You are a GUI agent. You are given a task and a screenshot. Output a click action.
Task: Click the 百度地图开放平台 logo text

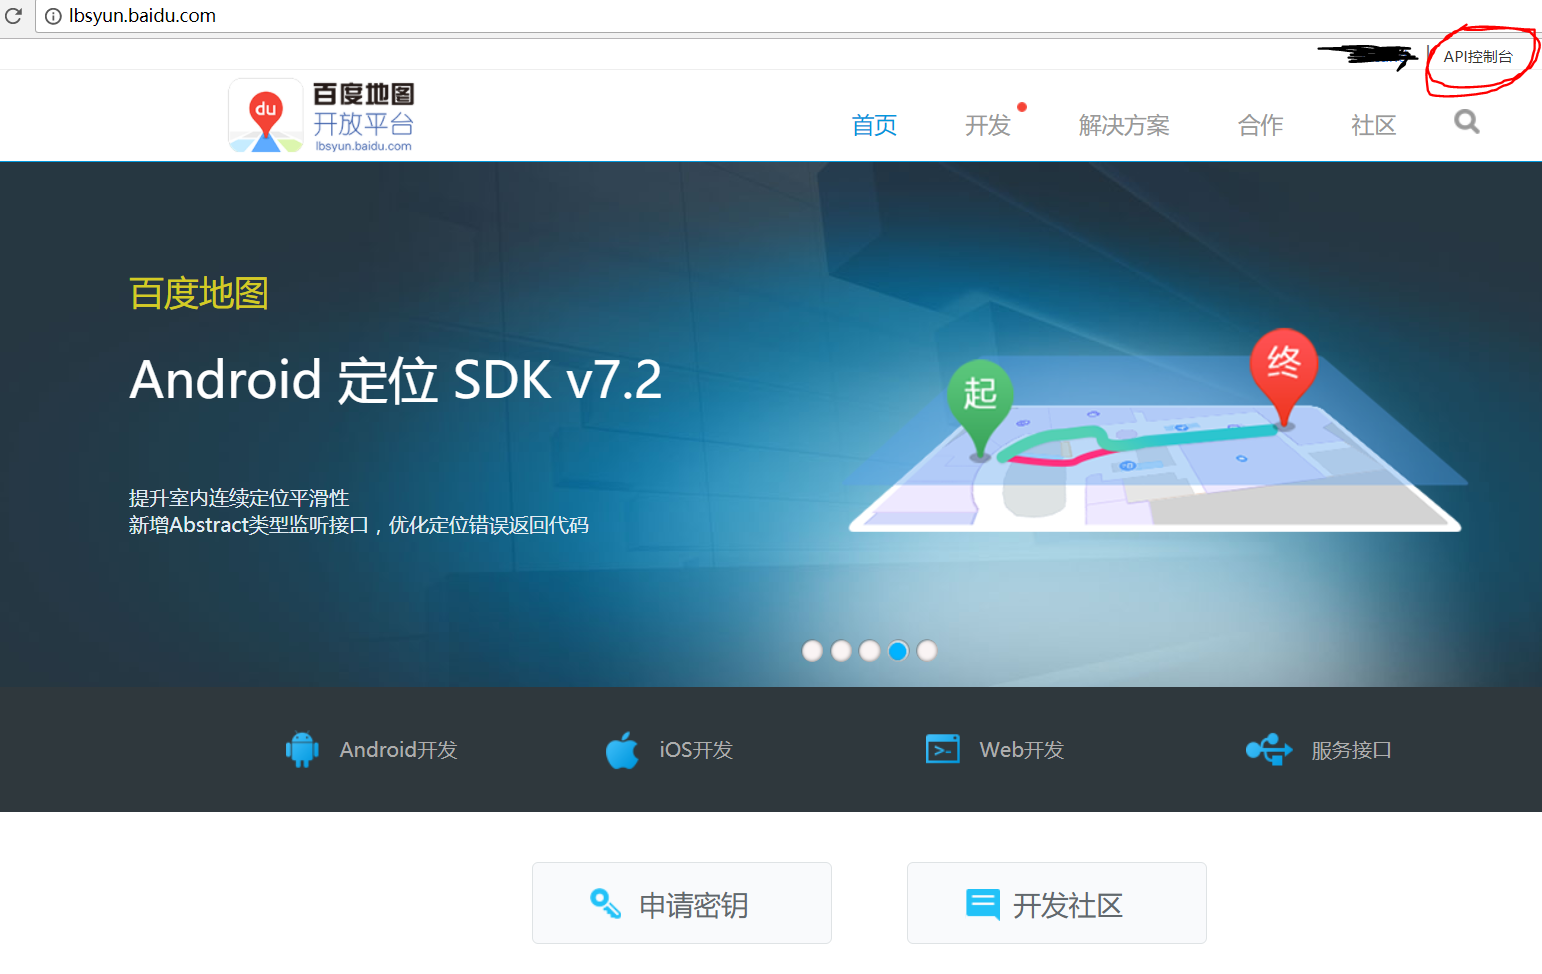(363, 117)
